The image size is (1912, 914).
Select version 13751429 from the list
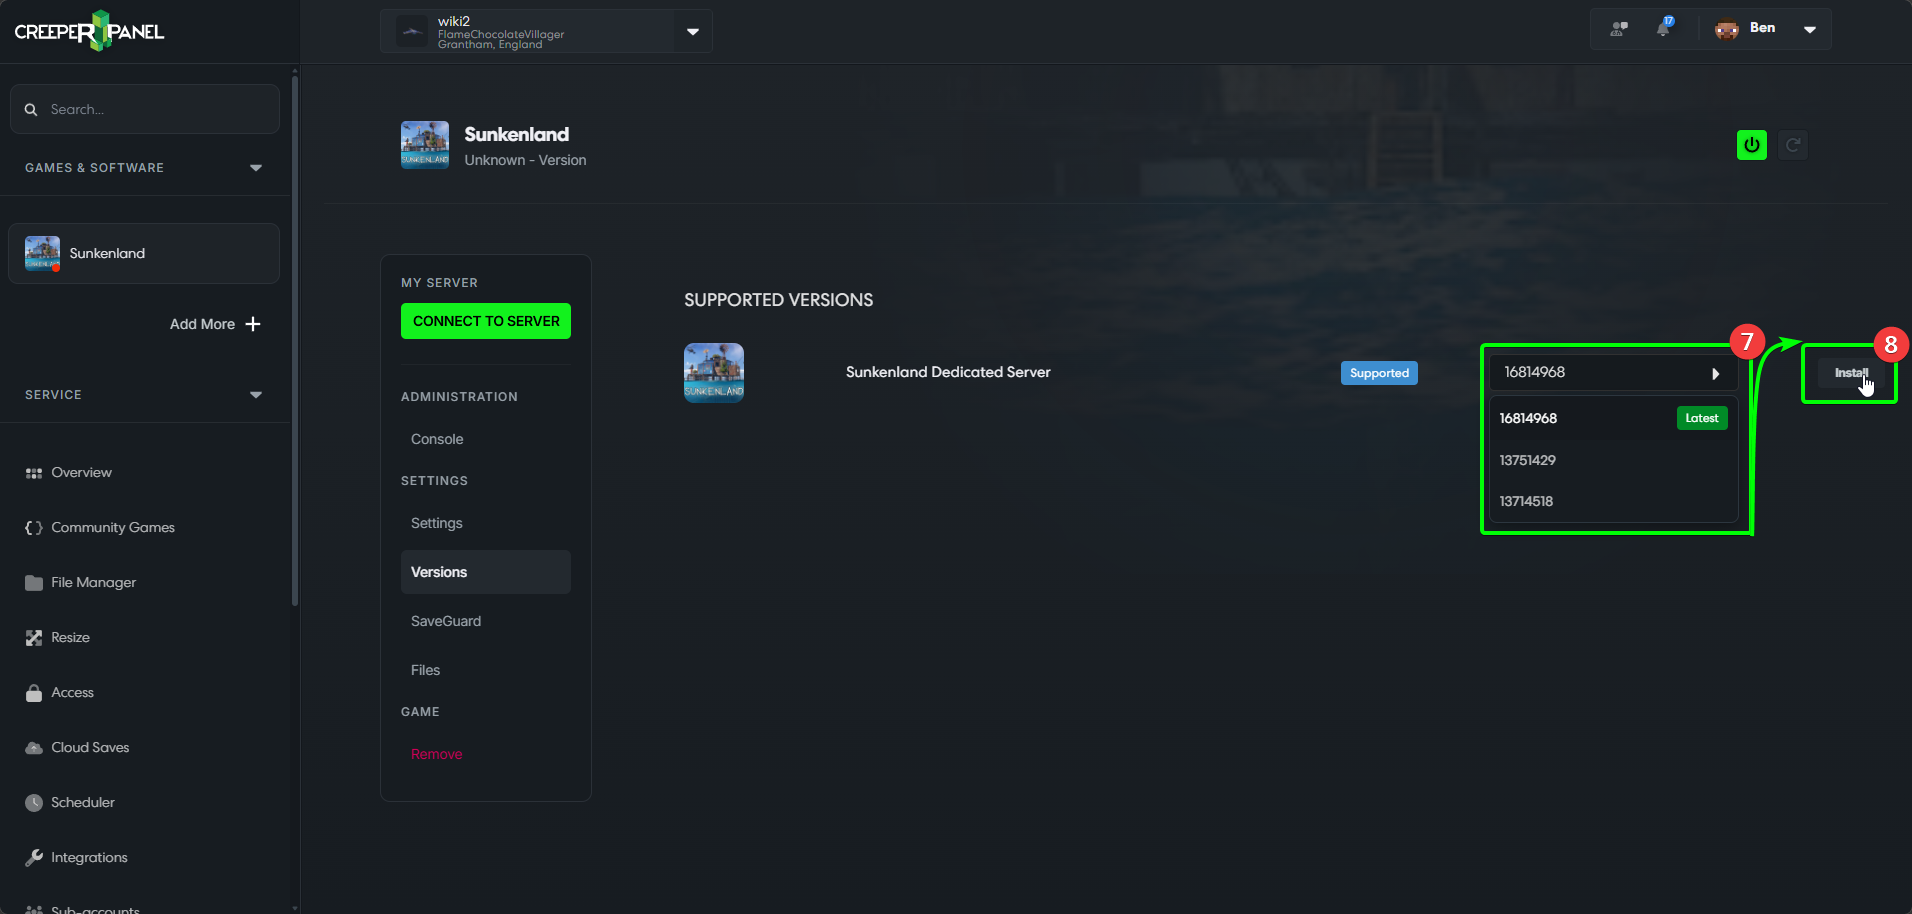pos(1527,460)
